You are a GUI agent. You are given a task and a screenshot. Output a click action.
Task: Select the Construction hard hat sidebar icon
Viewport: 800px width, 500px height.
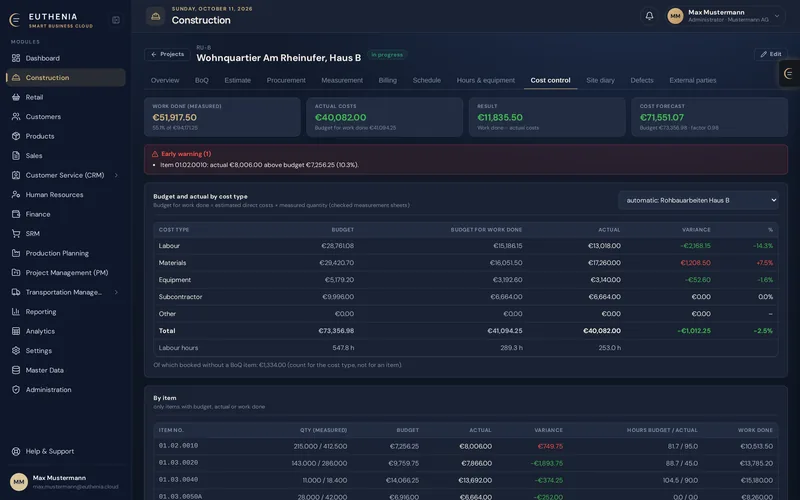[x=16, y=78]
